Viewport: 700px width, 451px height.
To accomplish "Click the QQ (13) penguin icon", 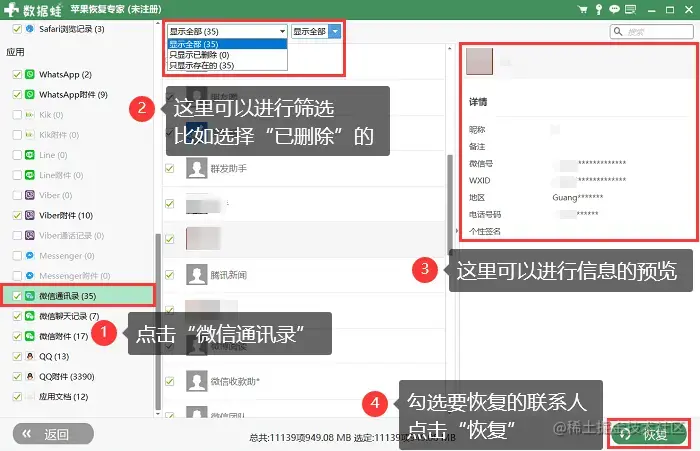I will point(30,356).
